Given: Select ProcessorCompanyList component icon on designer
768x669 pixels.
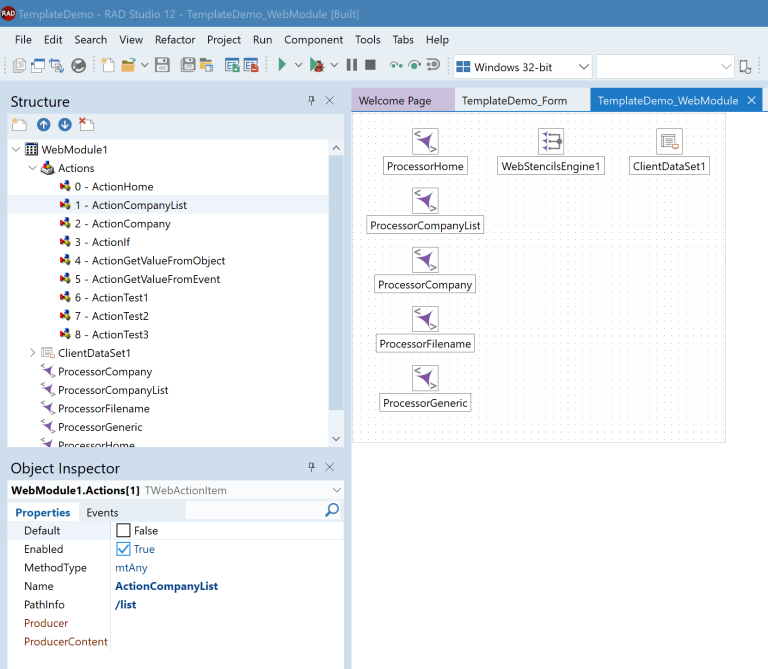Looking at the screenshot, I should (425, 200).
